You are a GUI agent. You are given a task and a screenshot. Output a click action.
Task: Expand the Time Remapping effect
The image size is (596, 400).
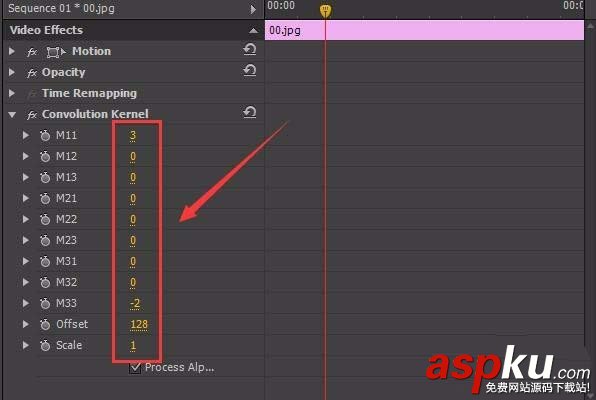pyautogui.click(x=12, y=93)
